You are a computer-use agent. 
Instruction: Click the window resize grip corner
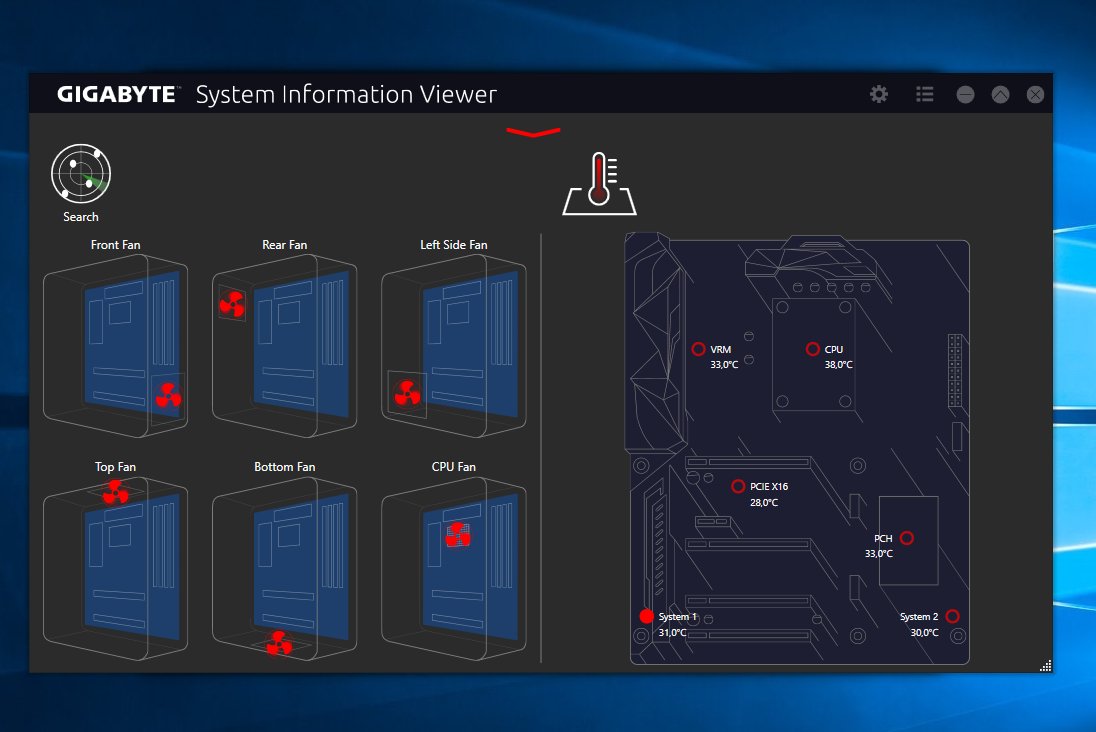pyautogui.click(x=1045, y=665)
